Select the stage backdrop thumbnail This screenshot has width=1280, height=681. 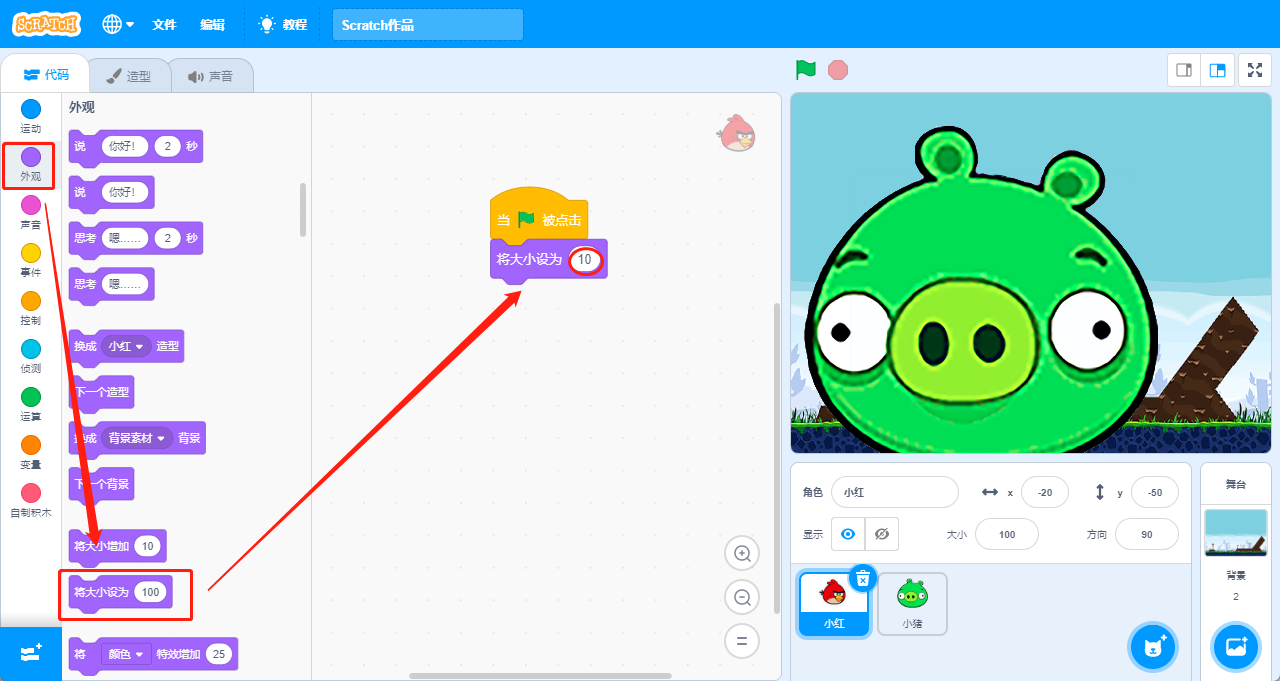coord(1236,533)
